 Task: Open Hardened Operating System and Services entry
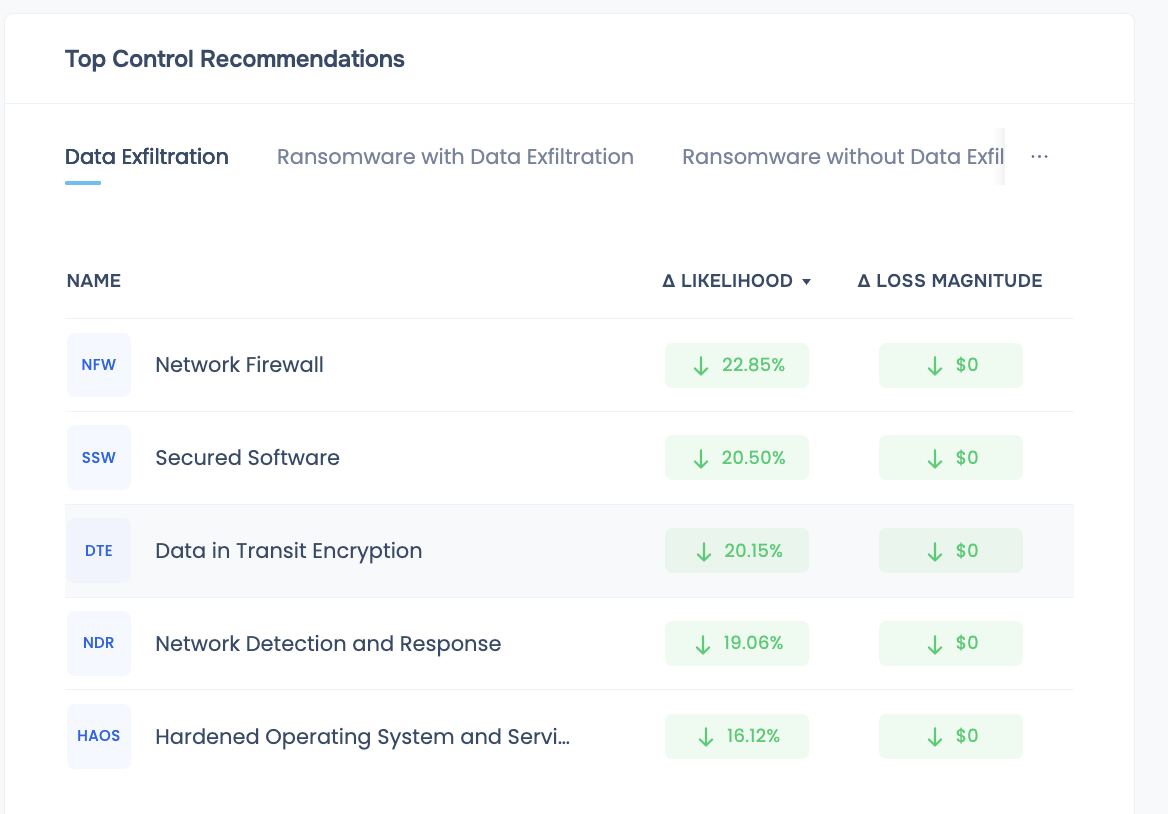(x=362, y=737)
